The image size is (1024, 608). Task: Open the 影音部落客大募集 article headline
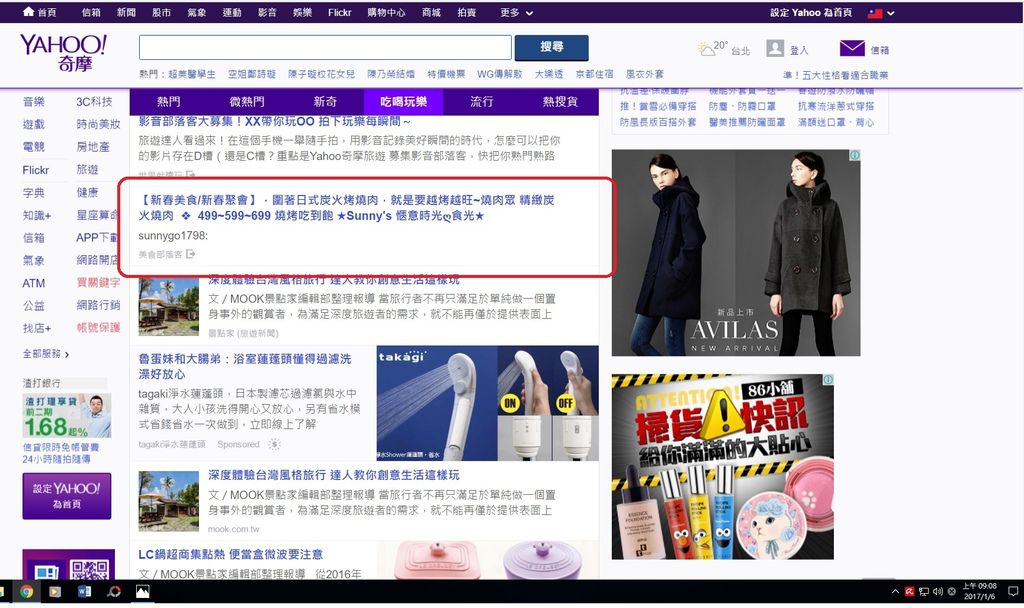(274, 121)
